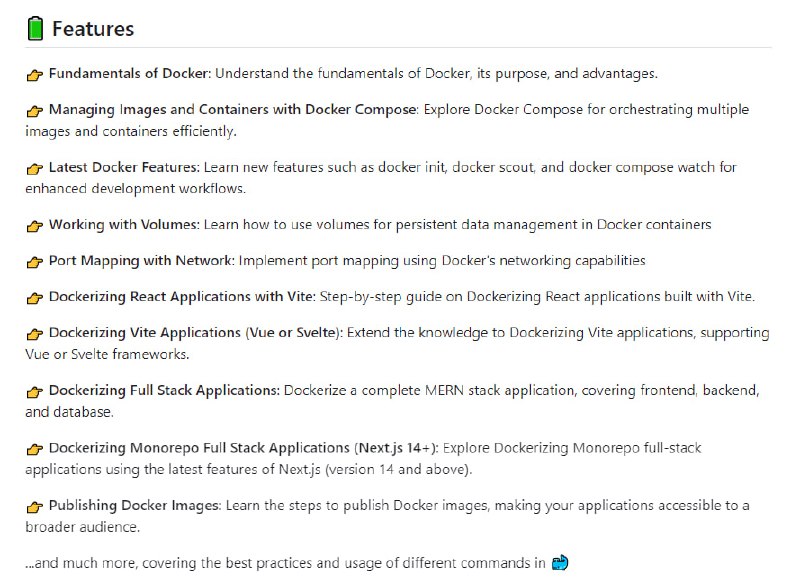This screenshot has height=583, width=800.
Task: Click the pointing hand before Fundamentals of Docker
Action: (x=35, y=74)
